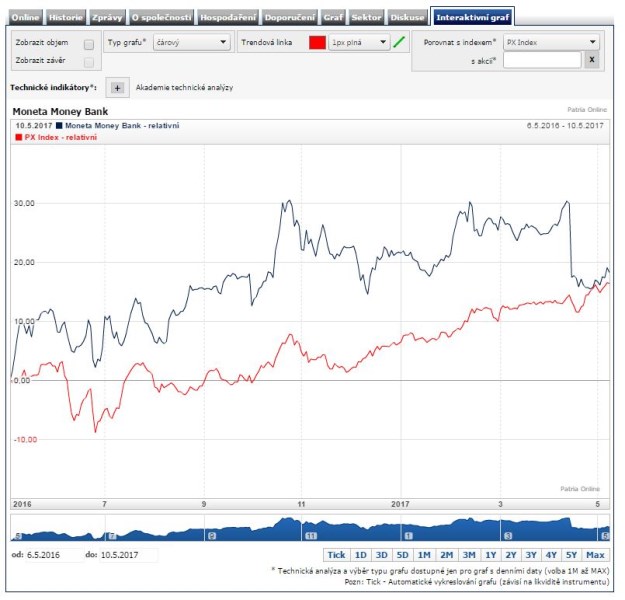The height and width of the screenshot is (600, 625).
Task: Toggle the Zobrazit objem checkbox
Action: point(89,44)
